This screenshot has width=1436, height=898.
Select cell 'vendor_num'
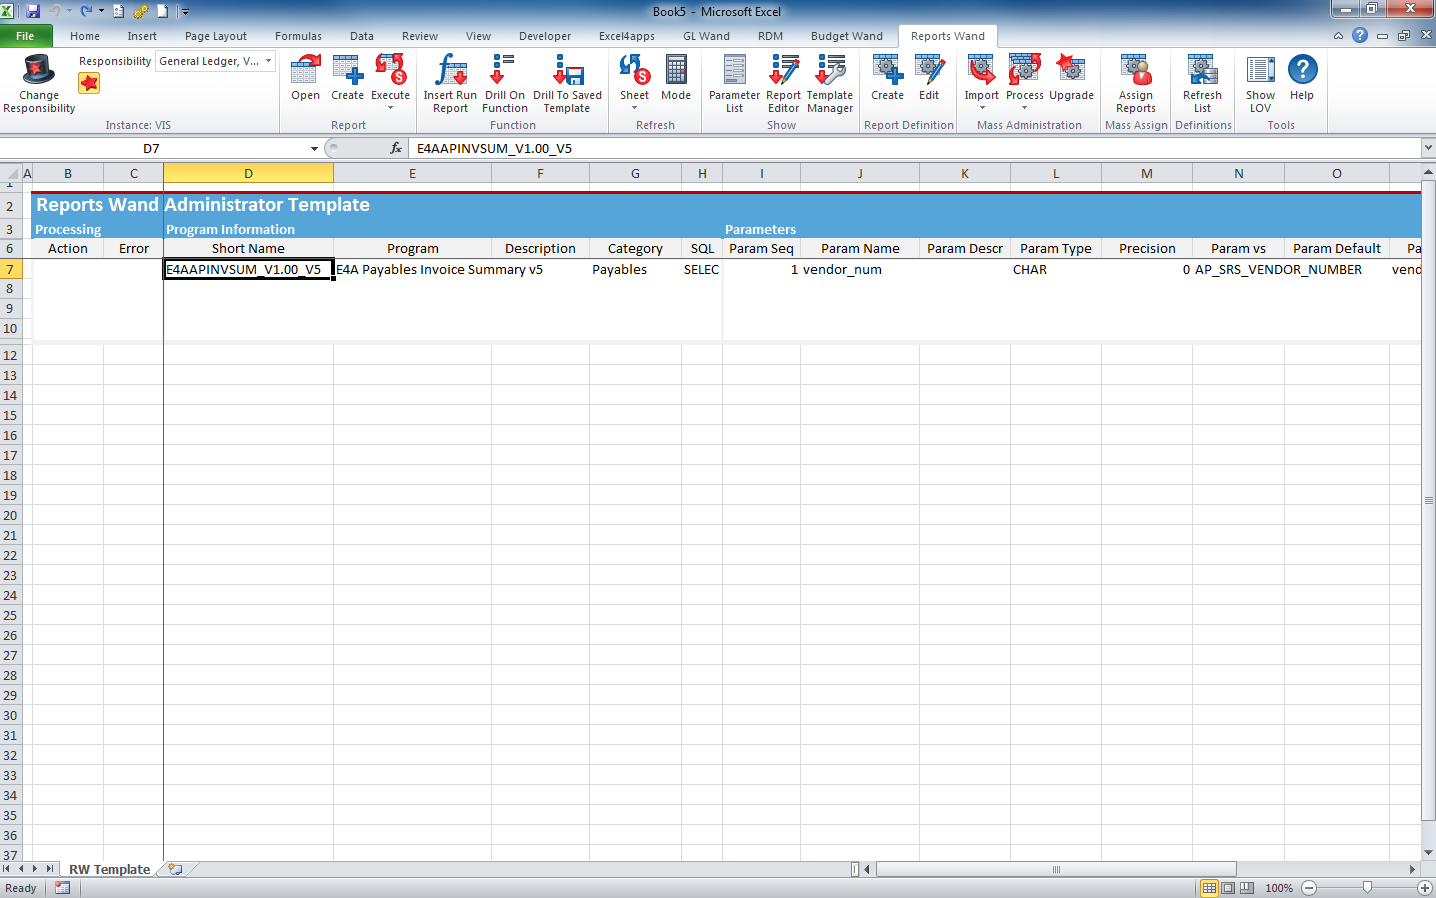(x=860, y=269)
